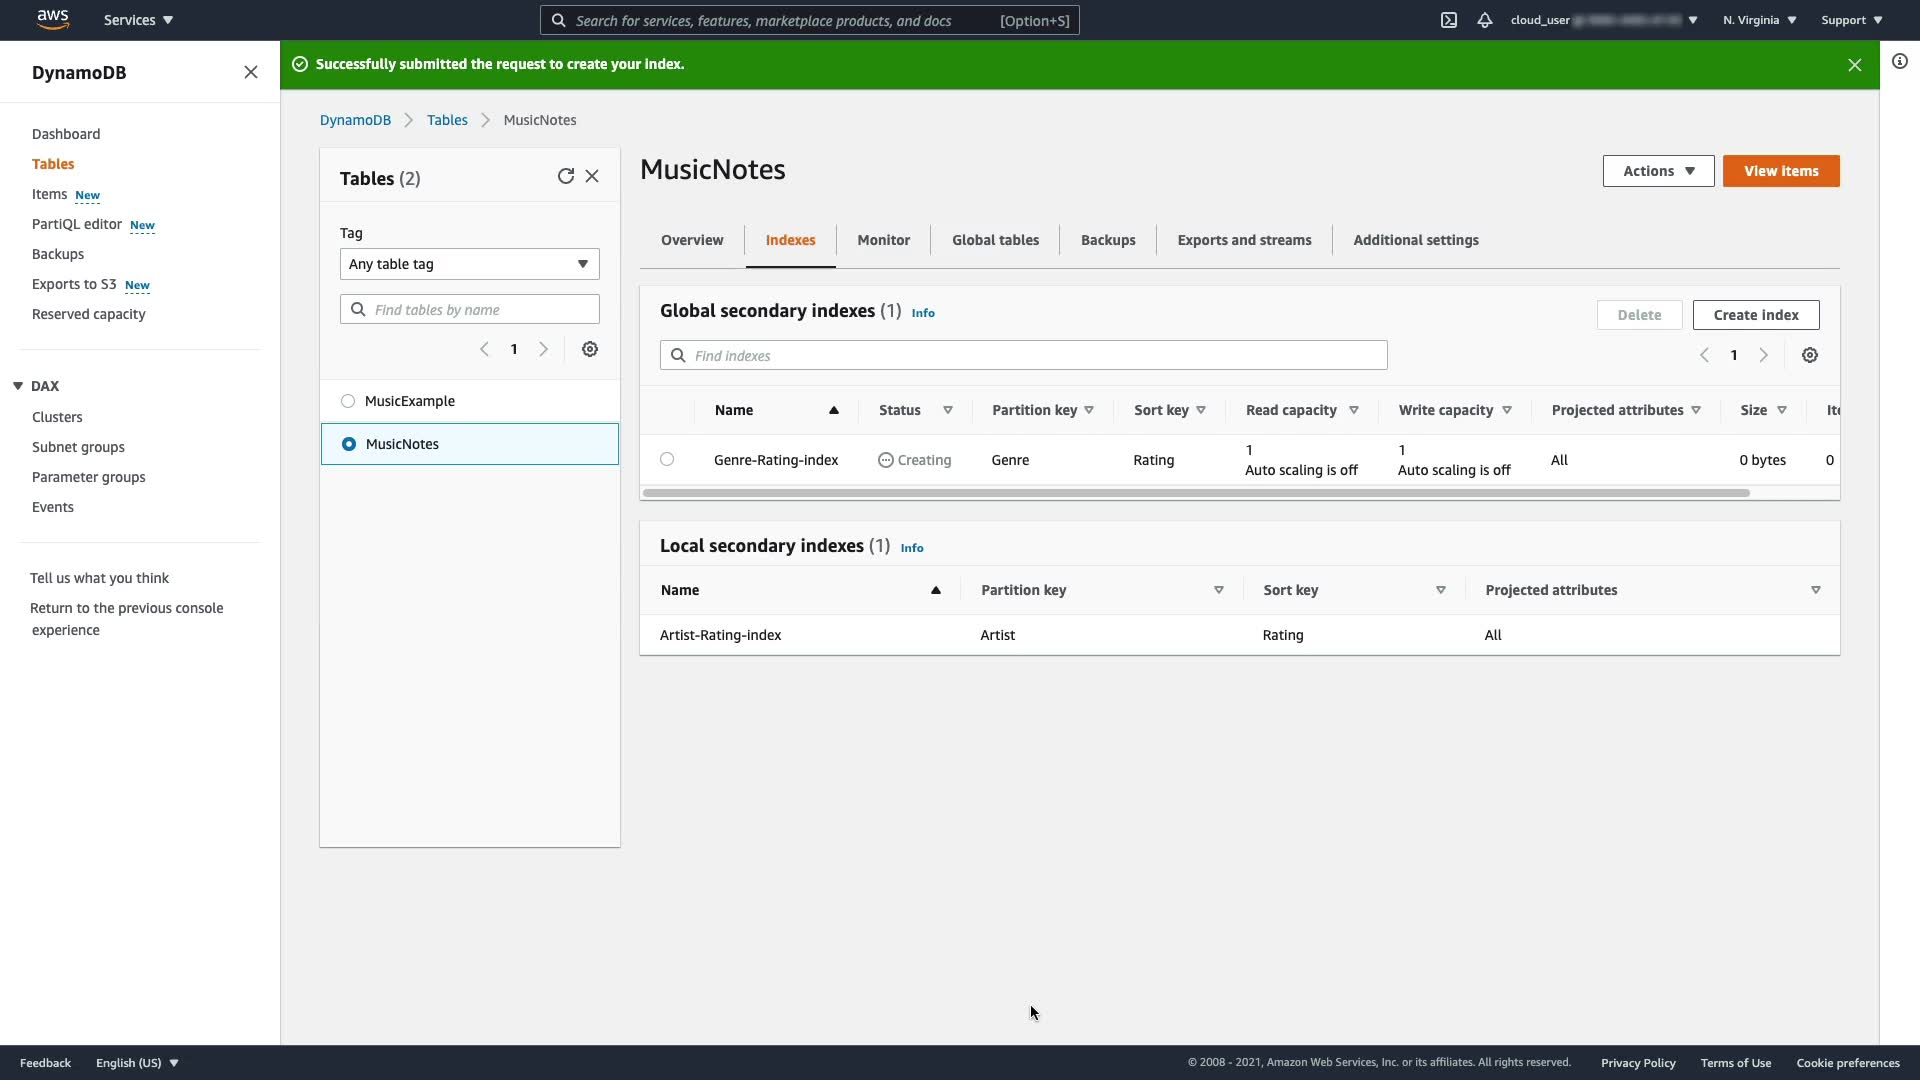Open the Any table tag dropdown
Screen dimensions: 1920x1080
(469, 264)
